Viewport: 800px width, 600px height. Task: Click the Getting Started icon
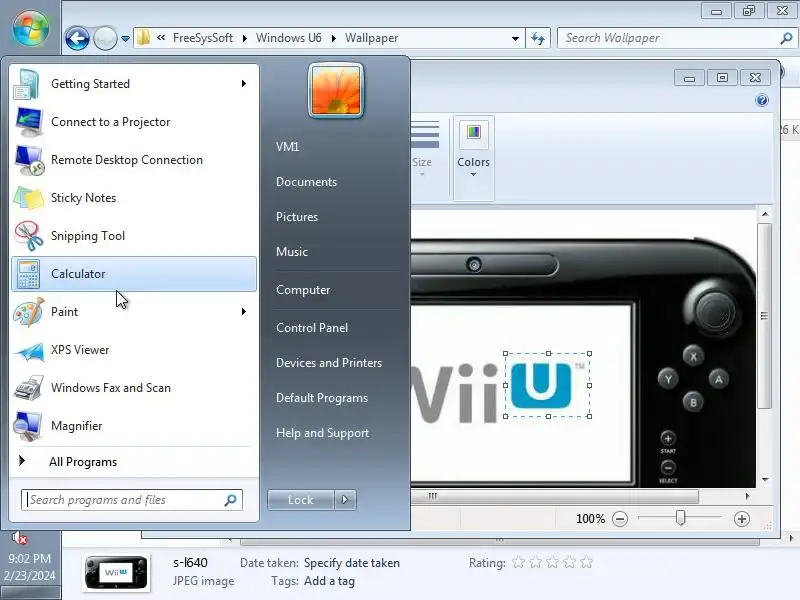pos(28,84)
